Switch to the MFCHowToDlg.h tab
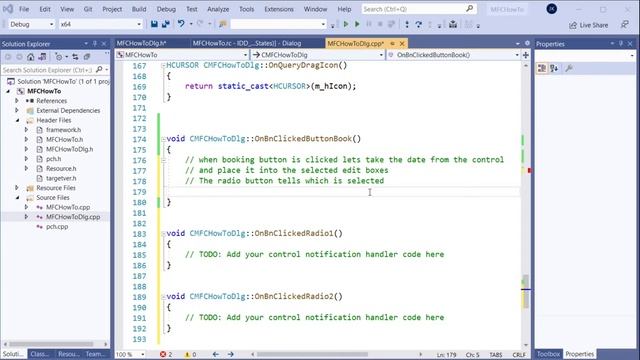Screen dimensions: 640x360 click(142, 43)
